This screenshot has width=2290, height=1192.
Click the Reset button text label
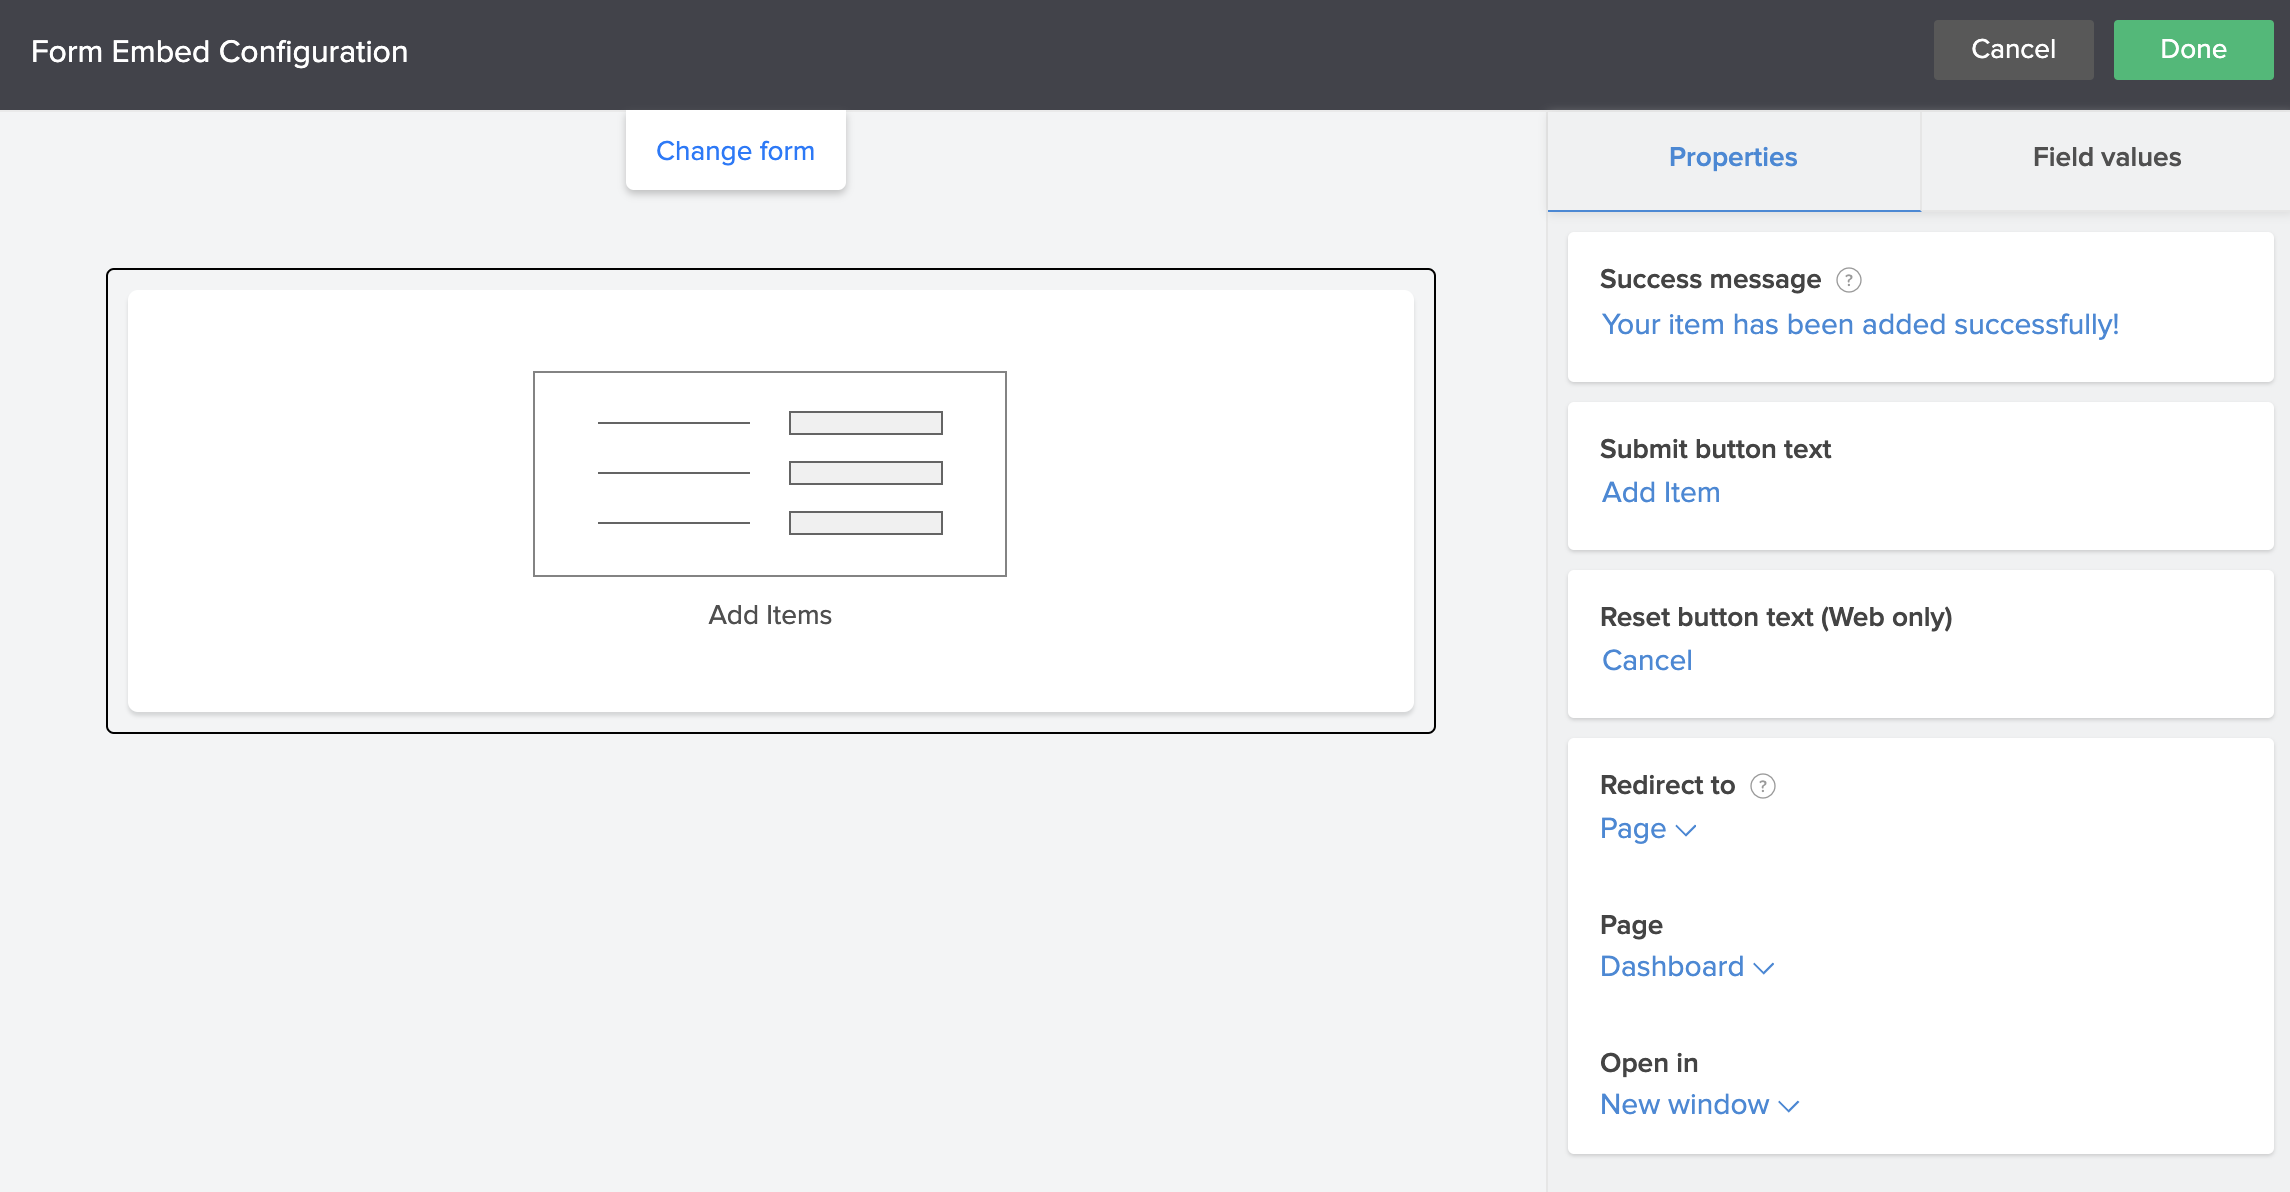(1777, 618)
